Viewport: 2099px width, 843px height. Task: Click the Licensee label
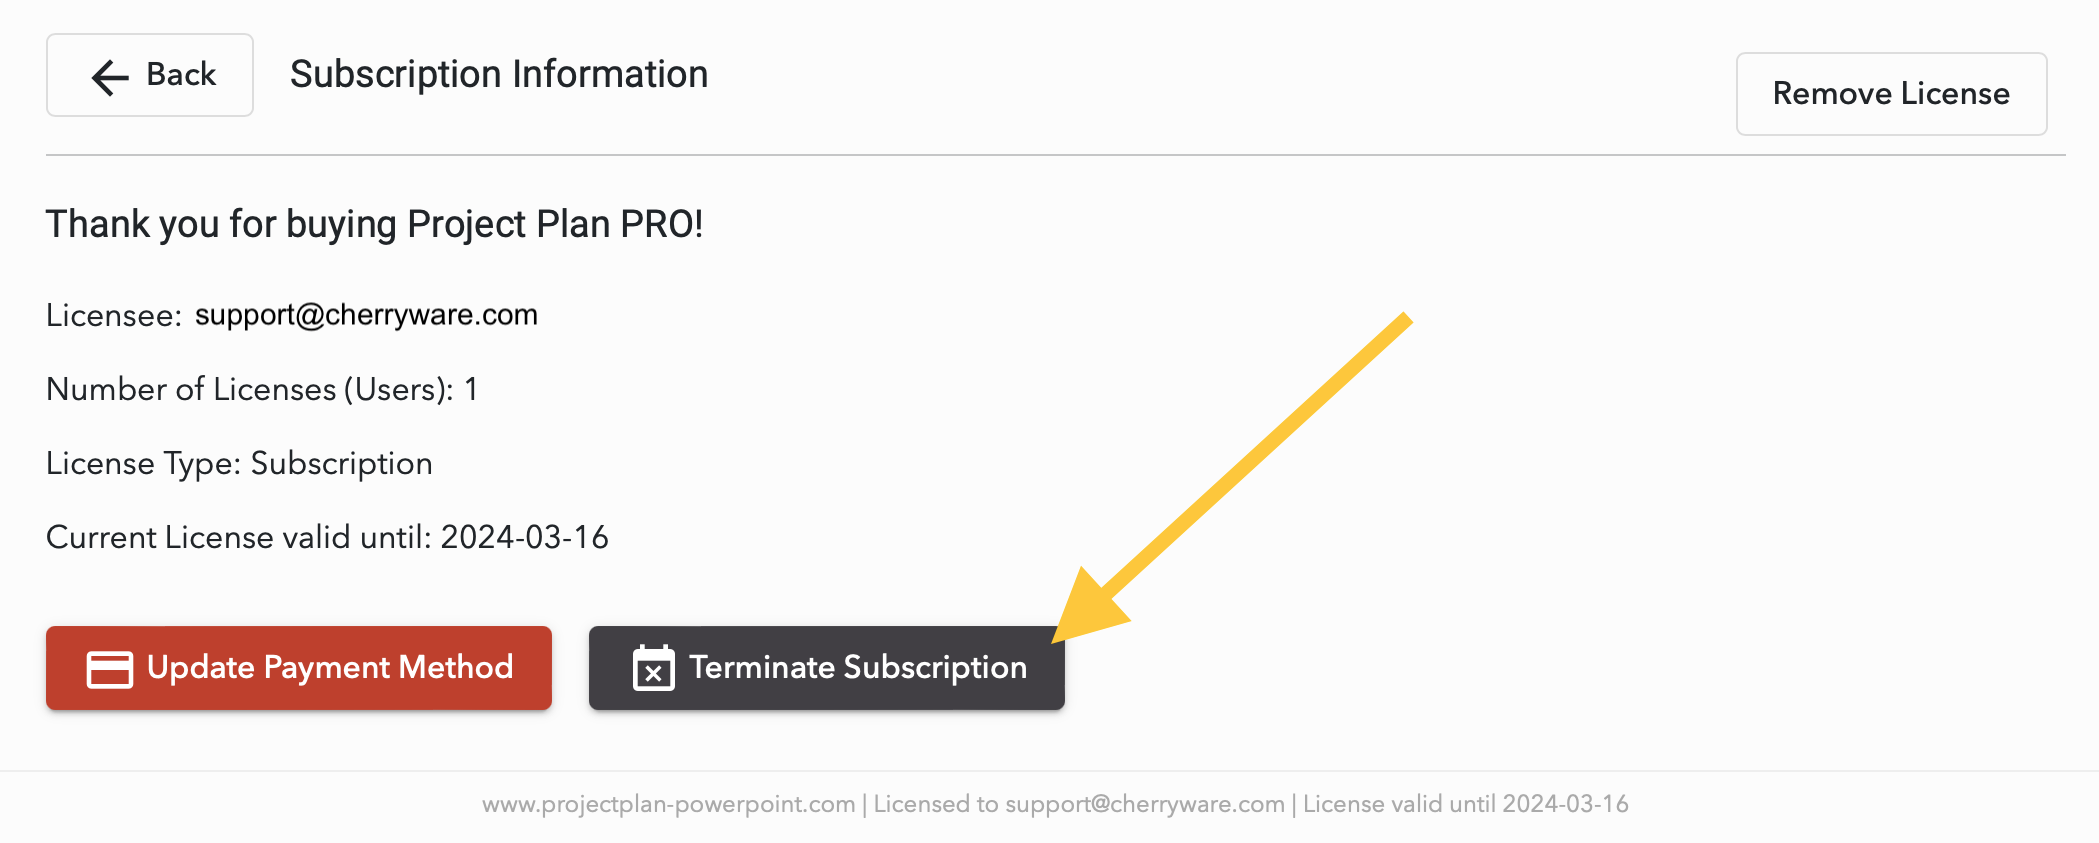coord(113,316)
